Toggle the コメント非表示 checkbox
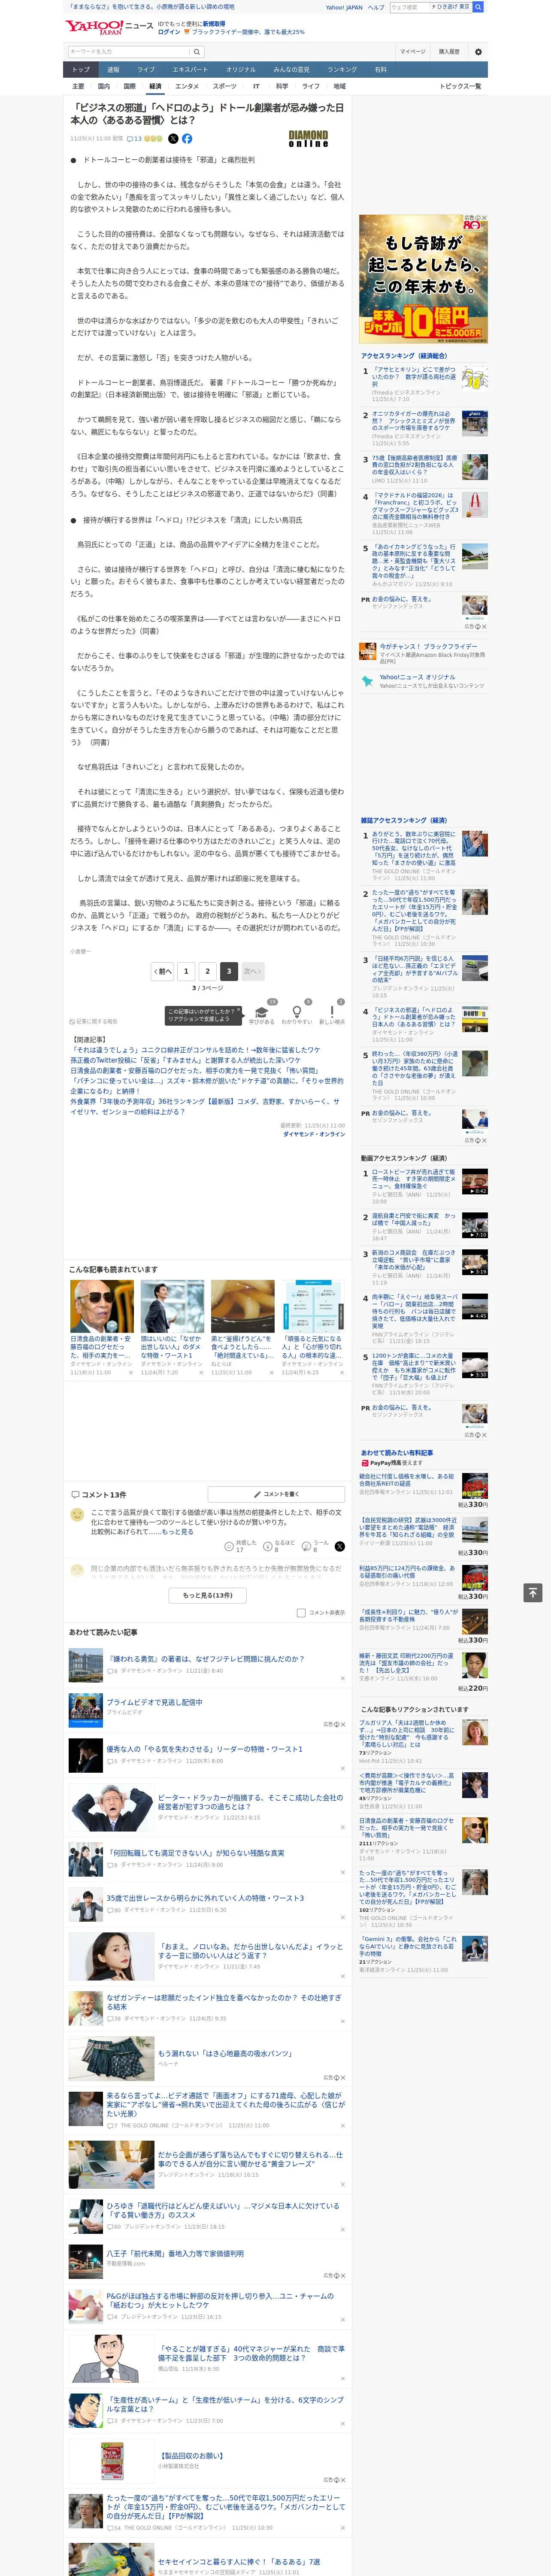 click(301, 1612)
